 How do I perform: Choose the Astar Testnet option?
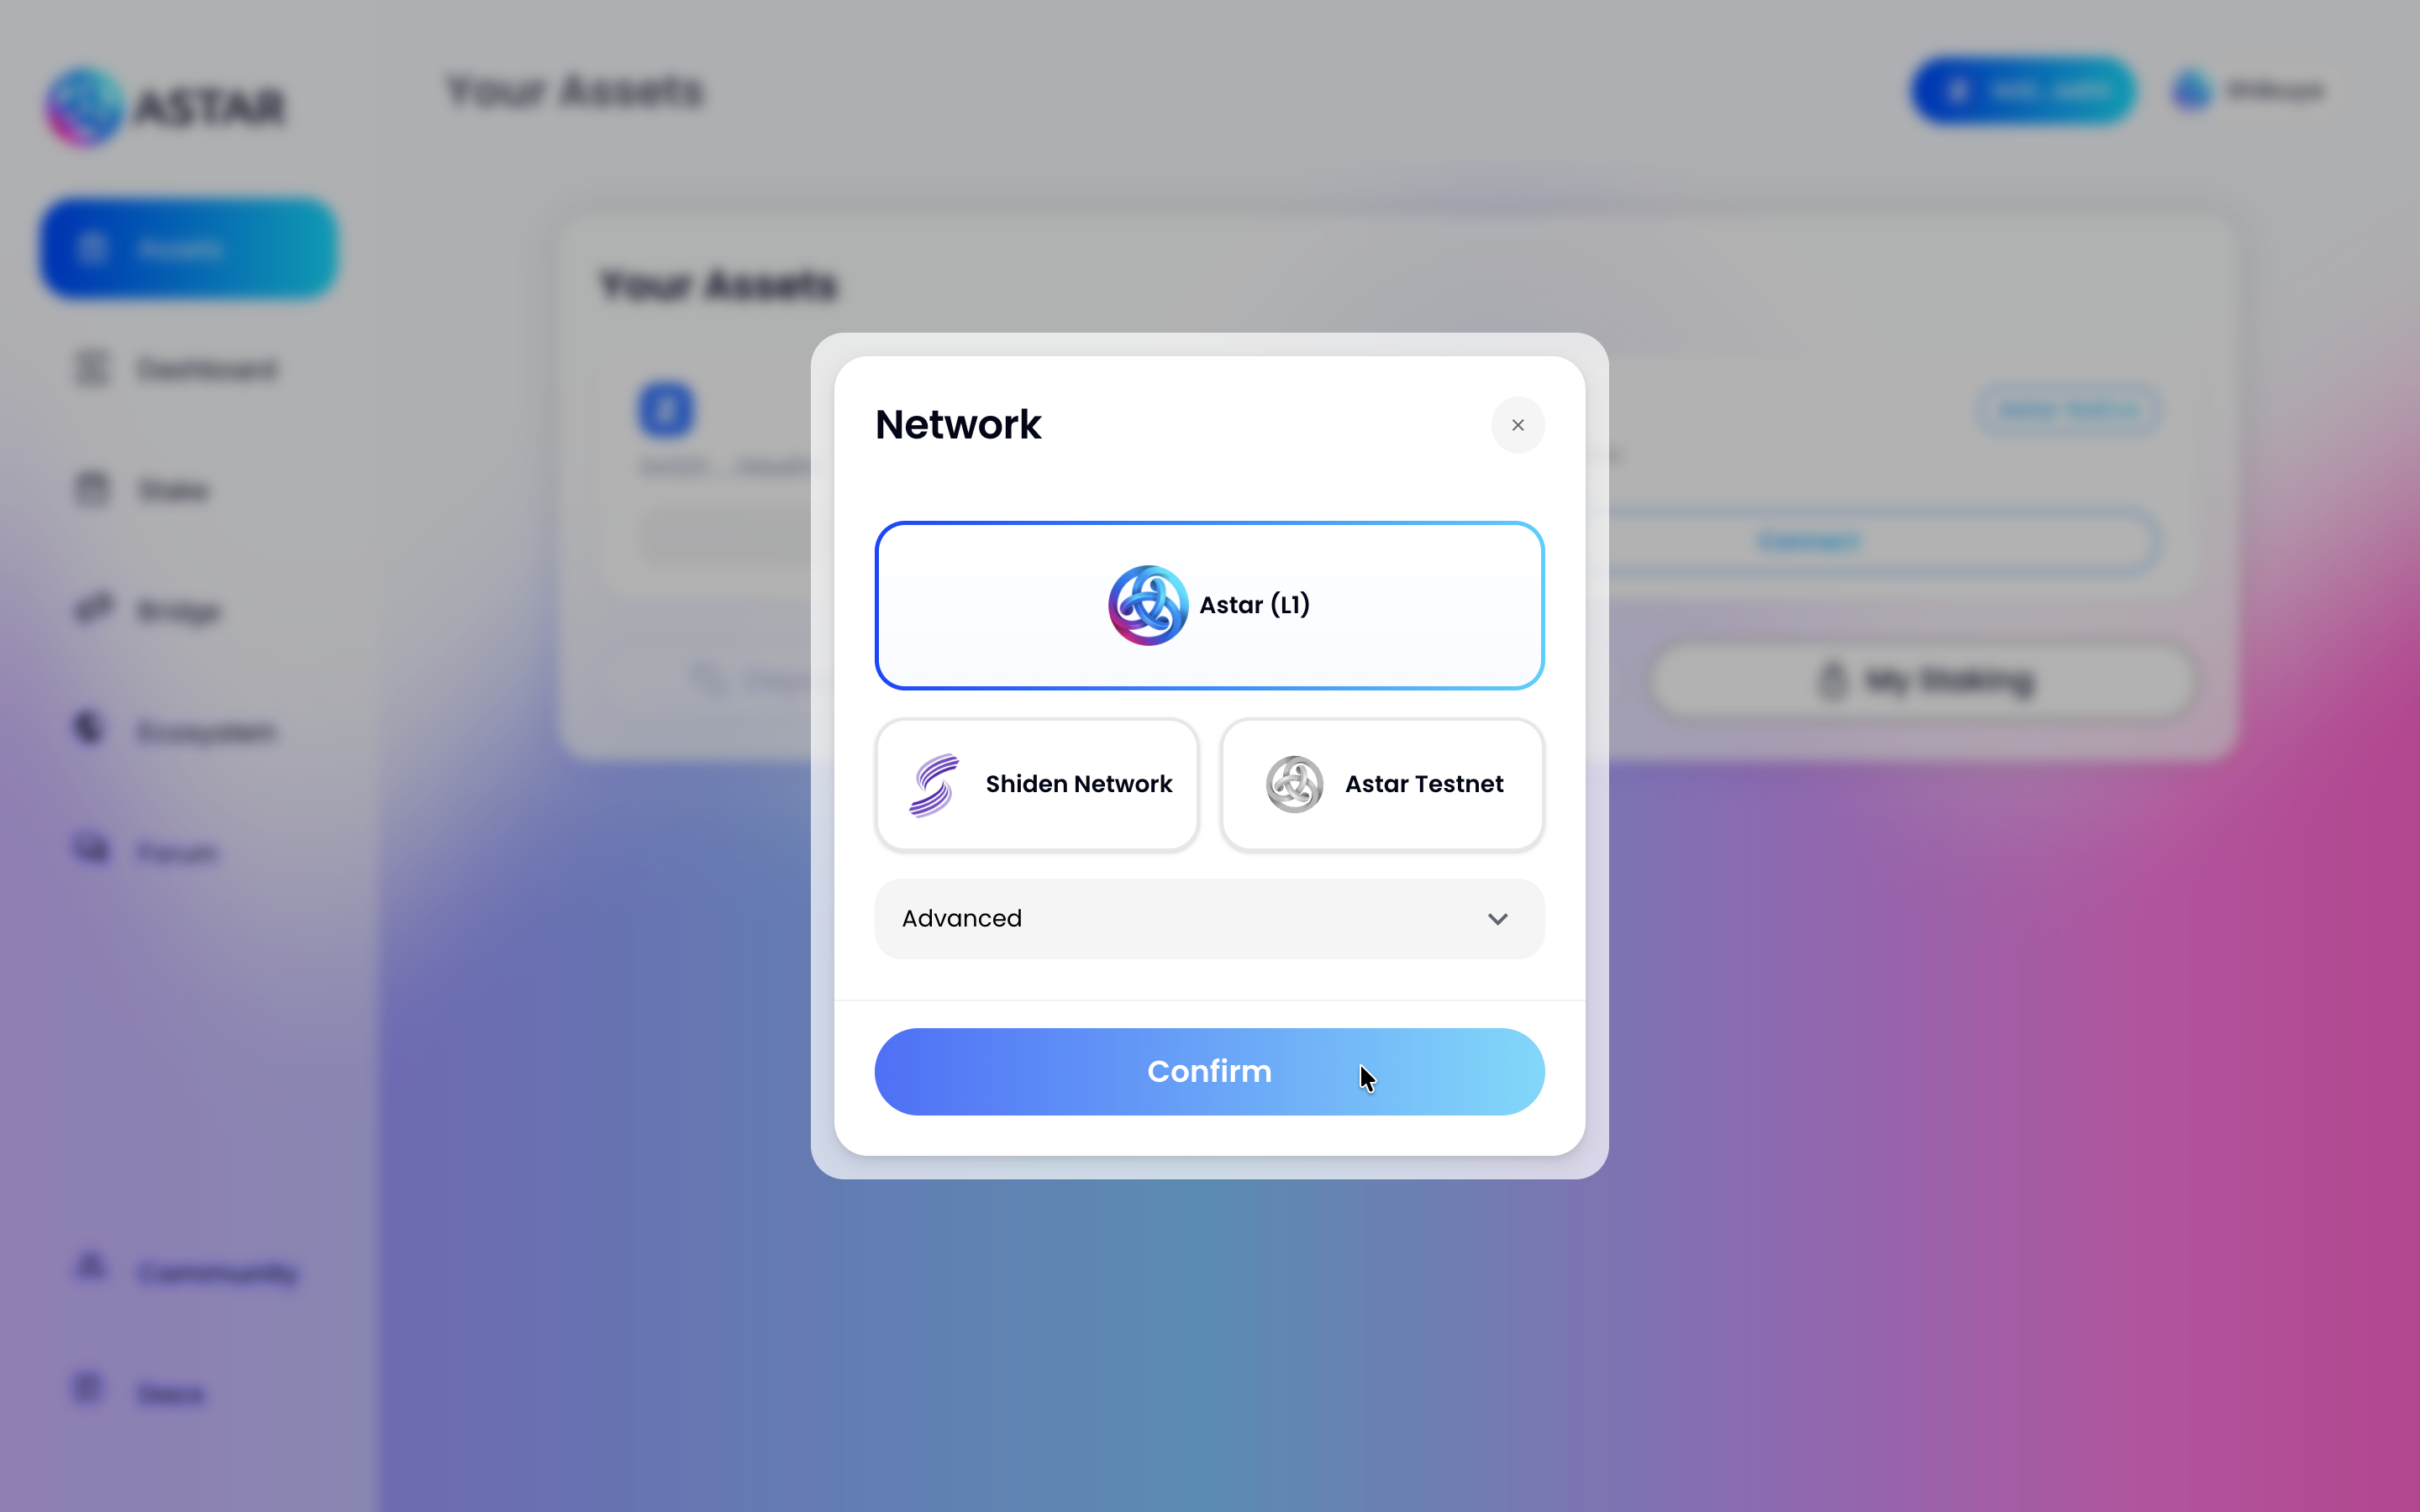1382,784
